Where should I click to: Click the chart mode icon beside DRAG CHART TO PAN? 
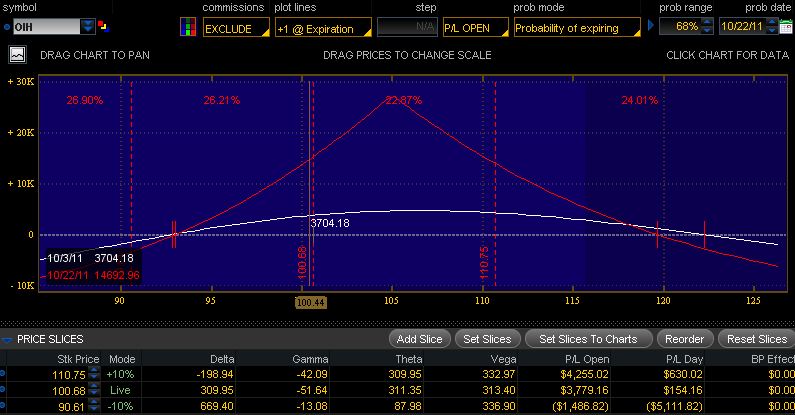click(17, 55)
